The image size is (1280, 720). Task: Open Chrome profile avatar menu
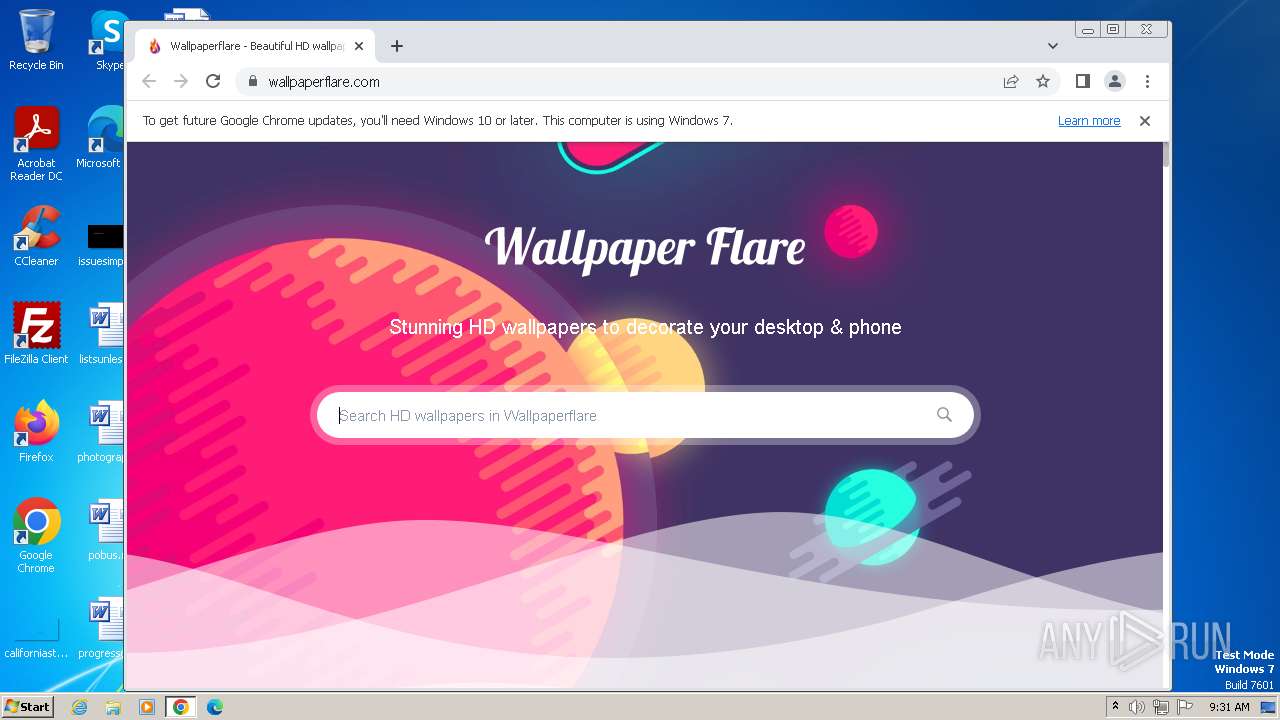pyautogui.click(x=1115, y=82)
